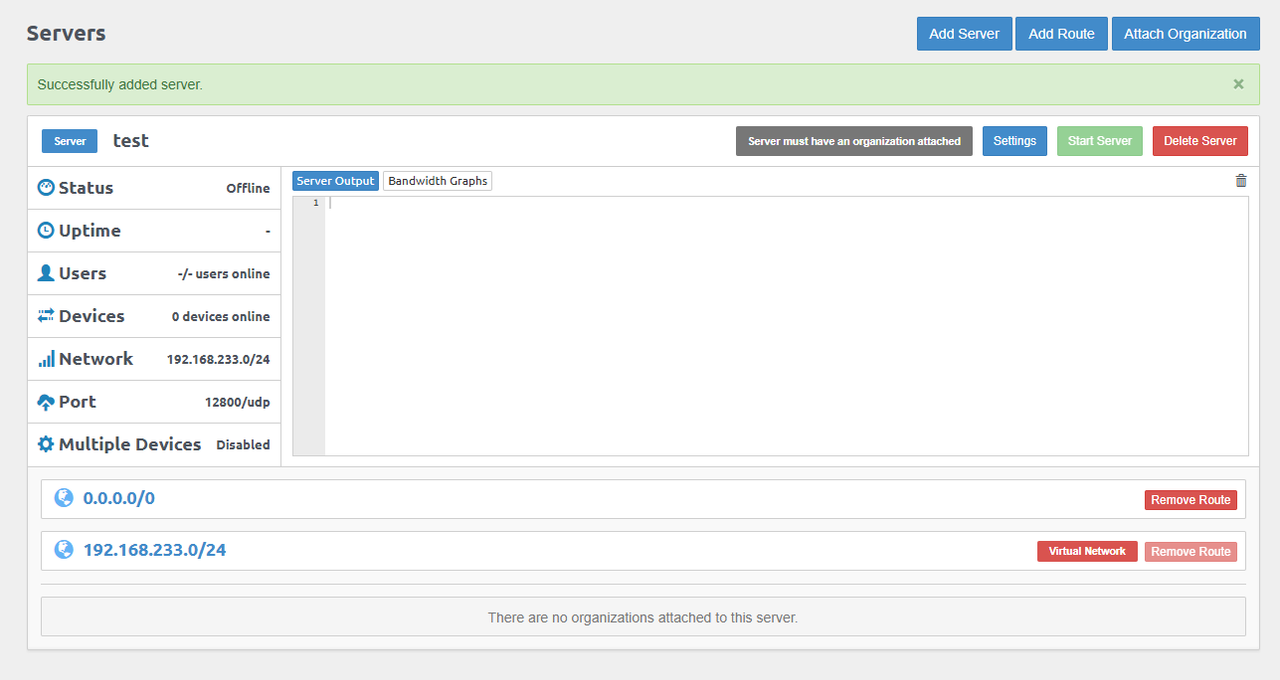
Task: Click line number 1 in output gutter
Action: point(316,203)
